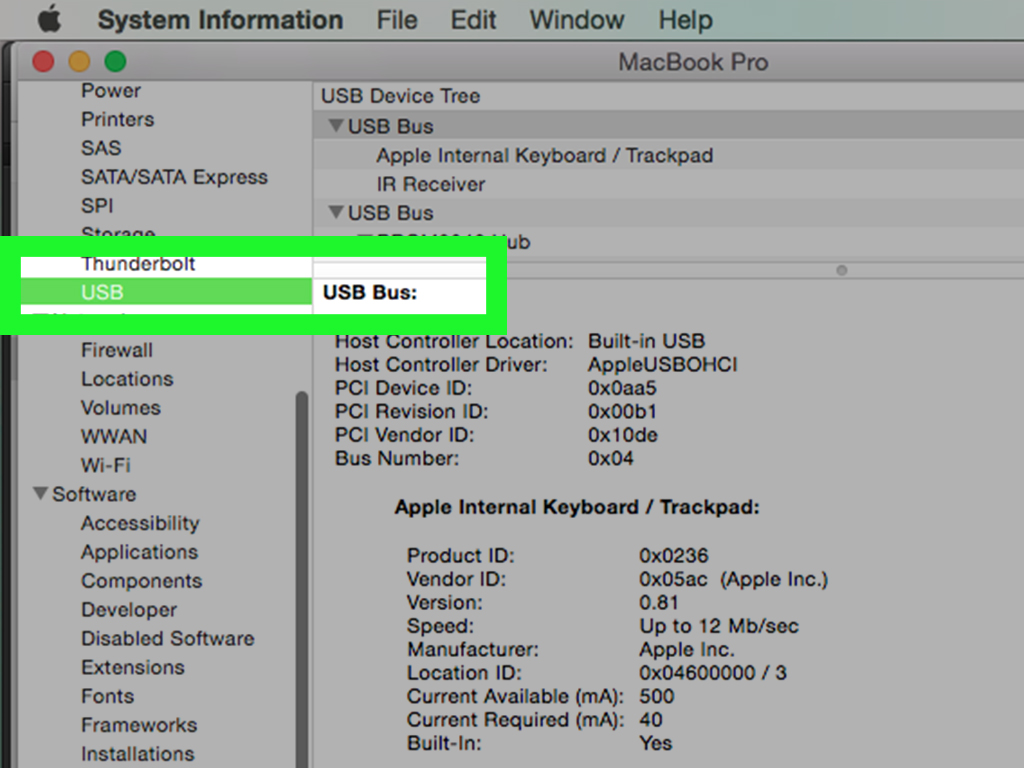
Task: Click the PCI Revision ID value 0x00b1
Action: [622, 411]
